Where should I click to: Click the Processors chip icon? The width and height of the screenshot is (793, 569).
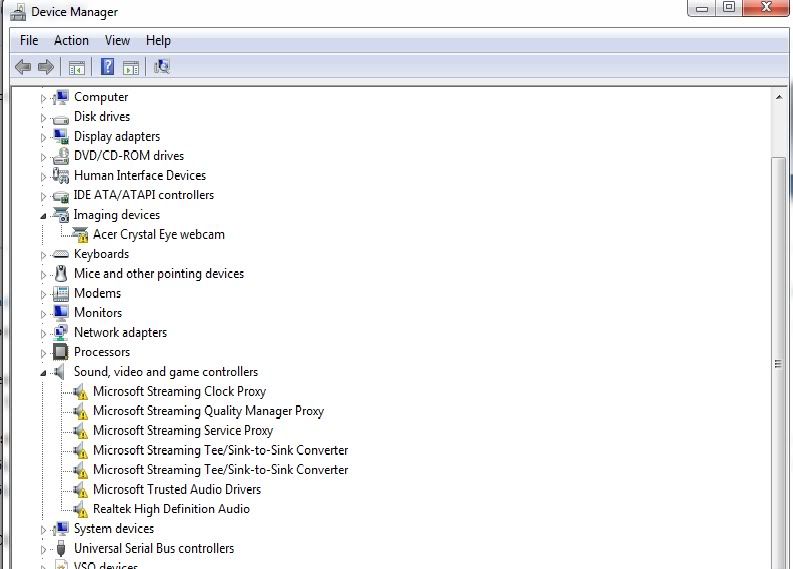pyautogui.click(x=61, y=352)
